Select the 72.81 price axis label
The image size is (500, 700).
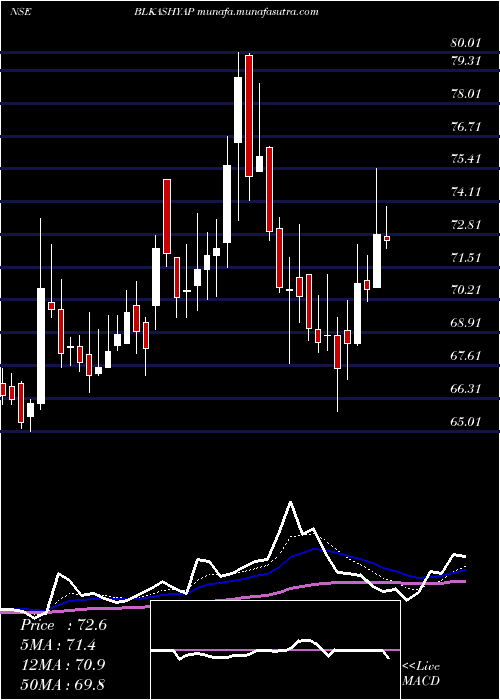(x=466, y=225)
